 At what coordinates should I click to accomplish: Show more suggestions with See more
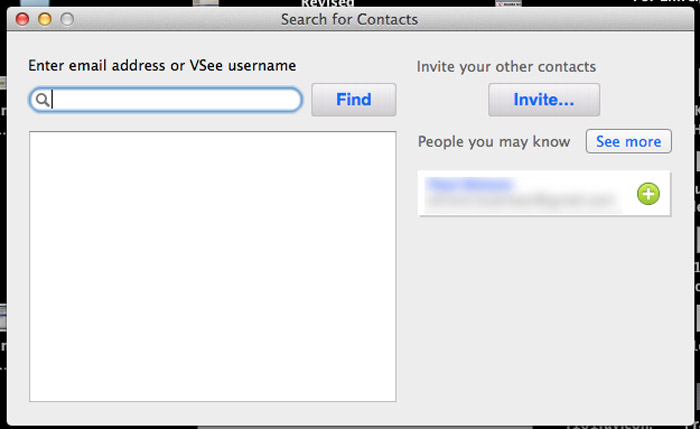[629, 142]
